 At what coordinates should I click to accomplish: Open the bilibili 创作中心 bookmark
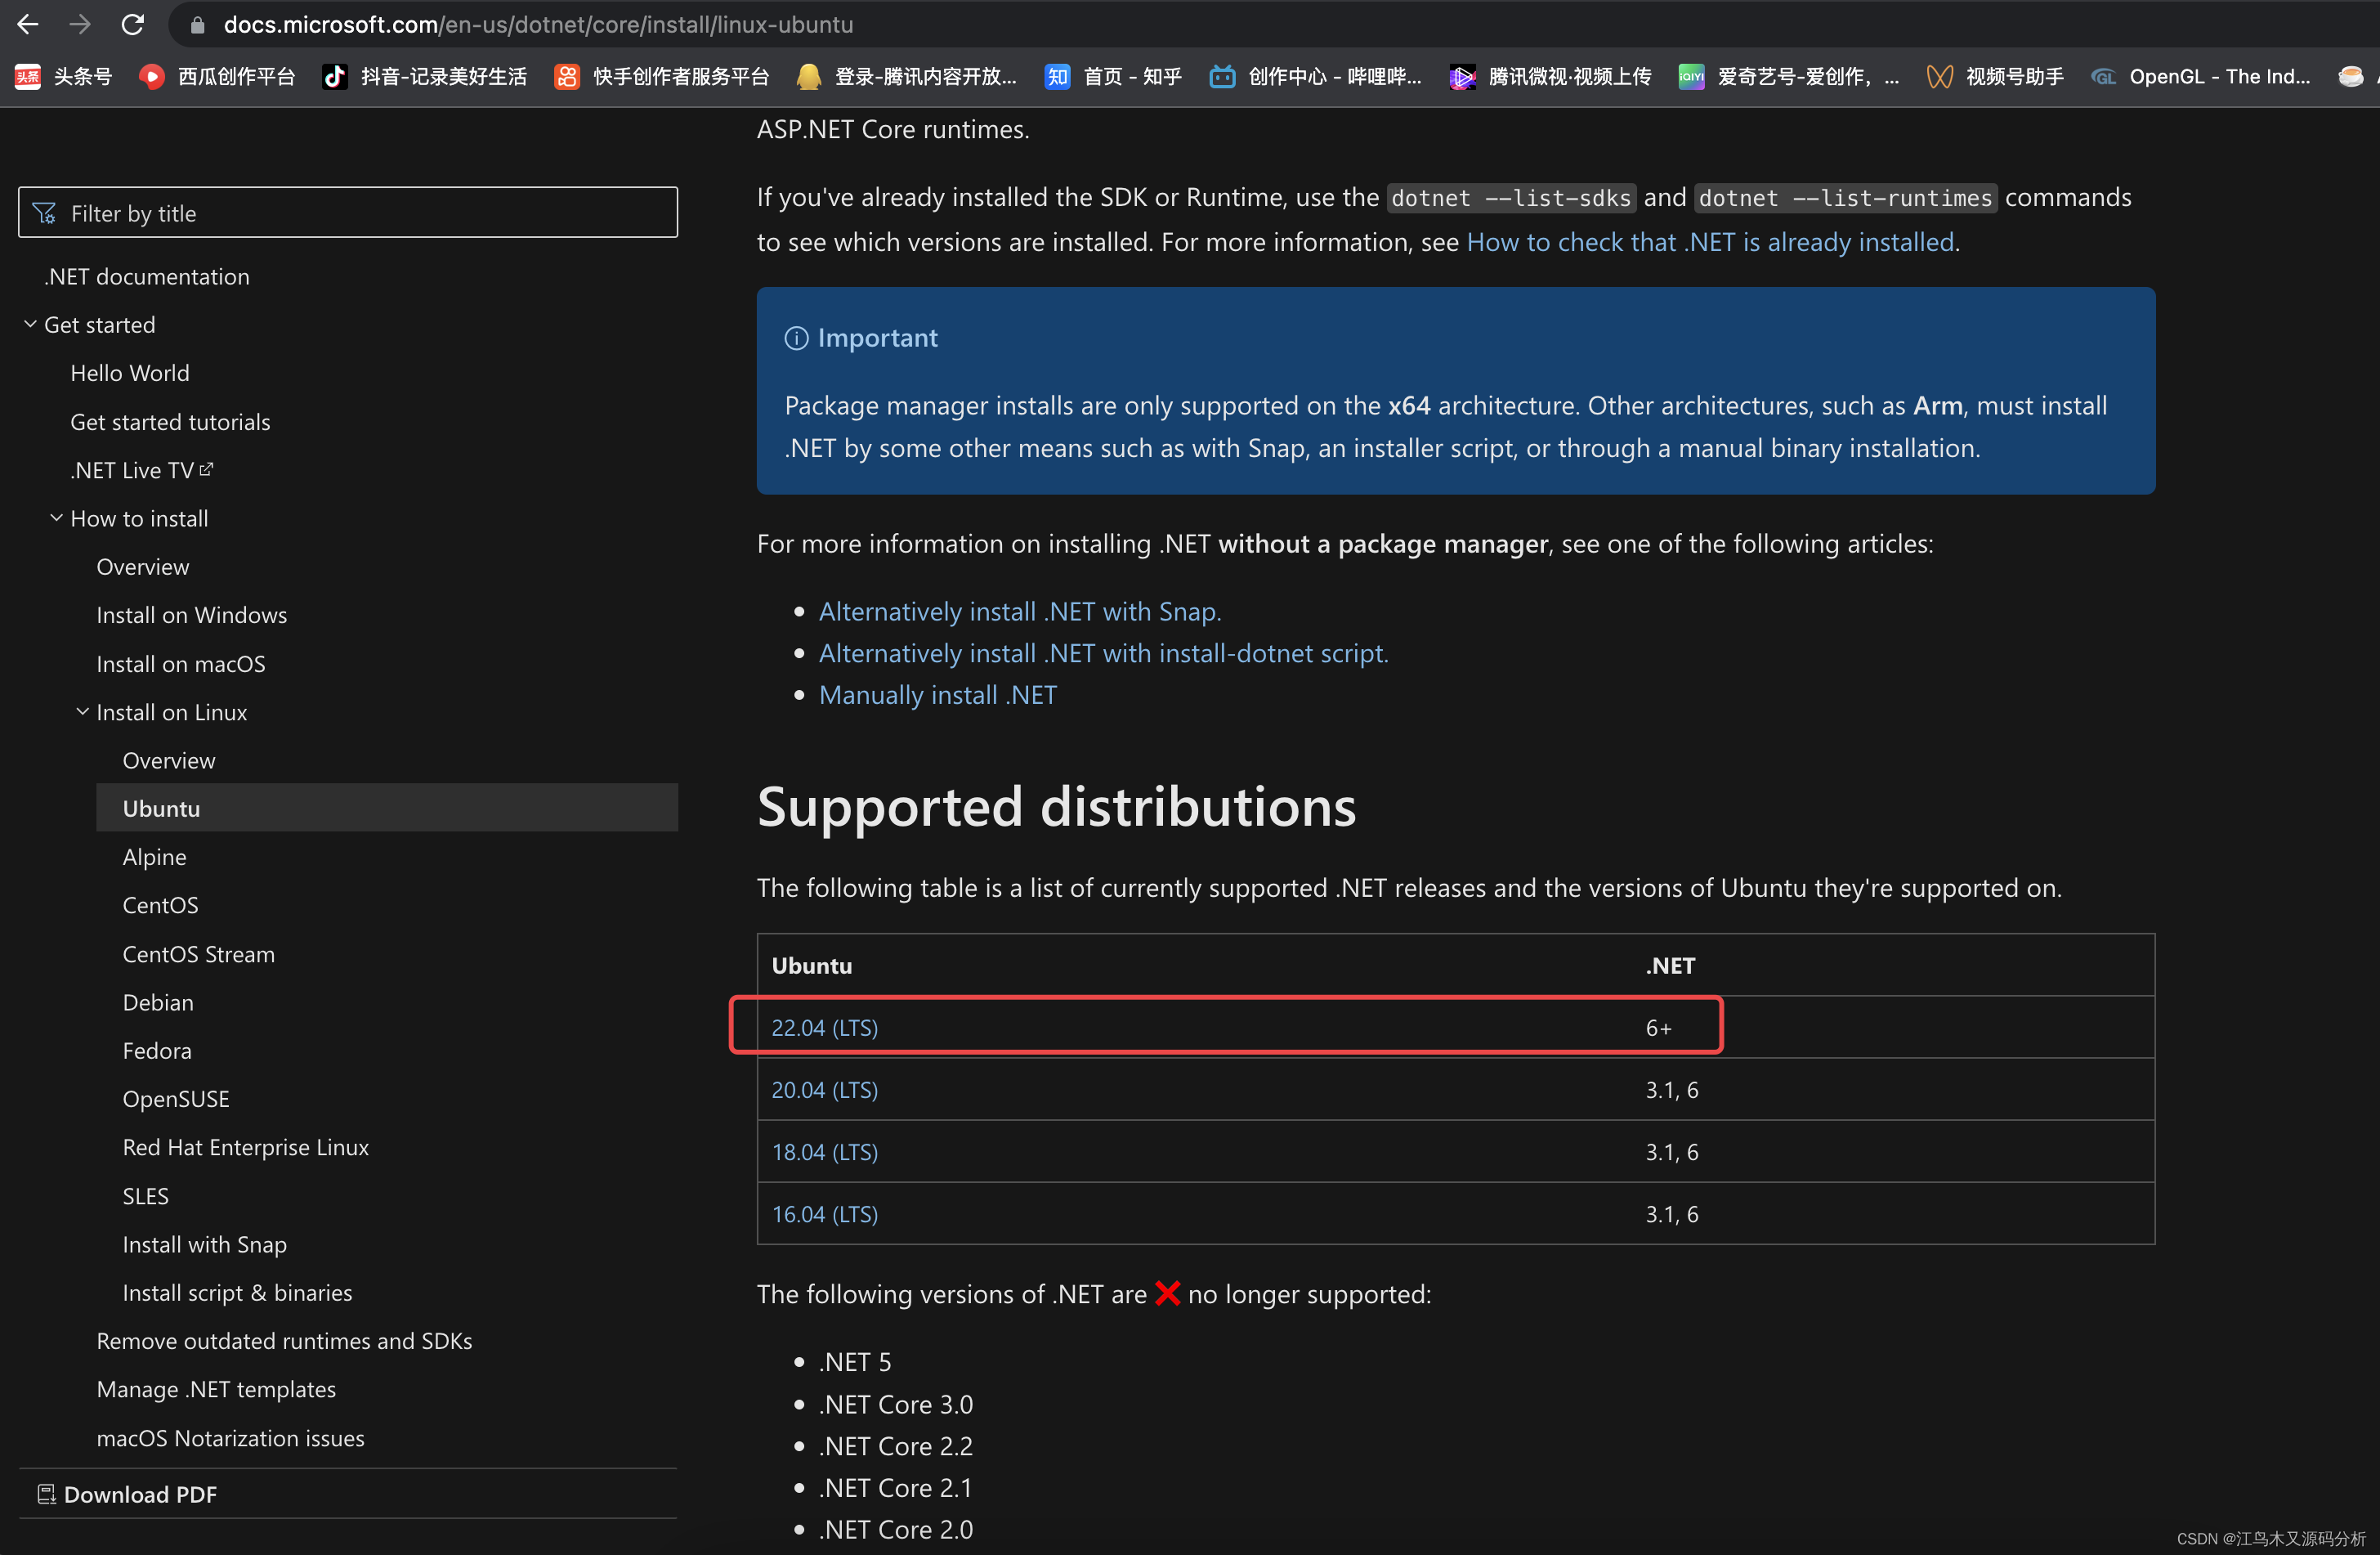1313,76
